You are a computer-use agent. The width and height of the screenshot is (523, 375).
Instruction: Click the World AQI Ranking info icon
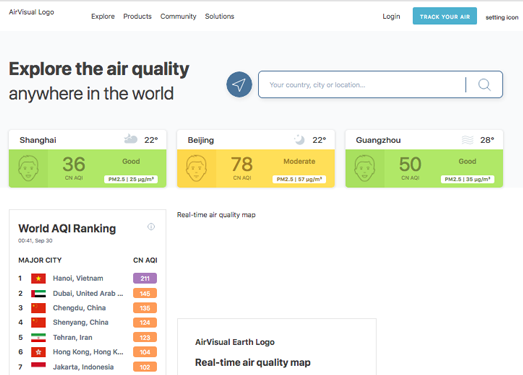(151, 227)
